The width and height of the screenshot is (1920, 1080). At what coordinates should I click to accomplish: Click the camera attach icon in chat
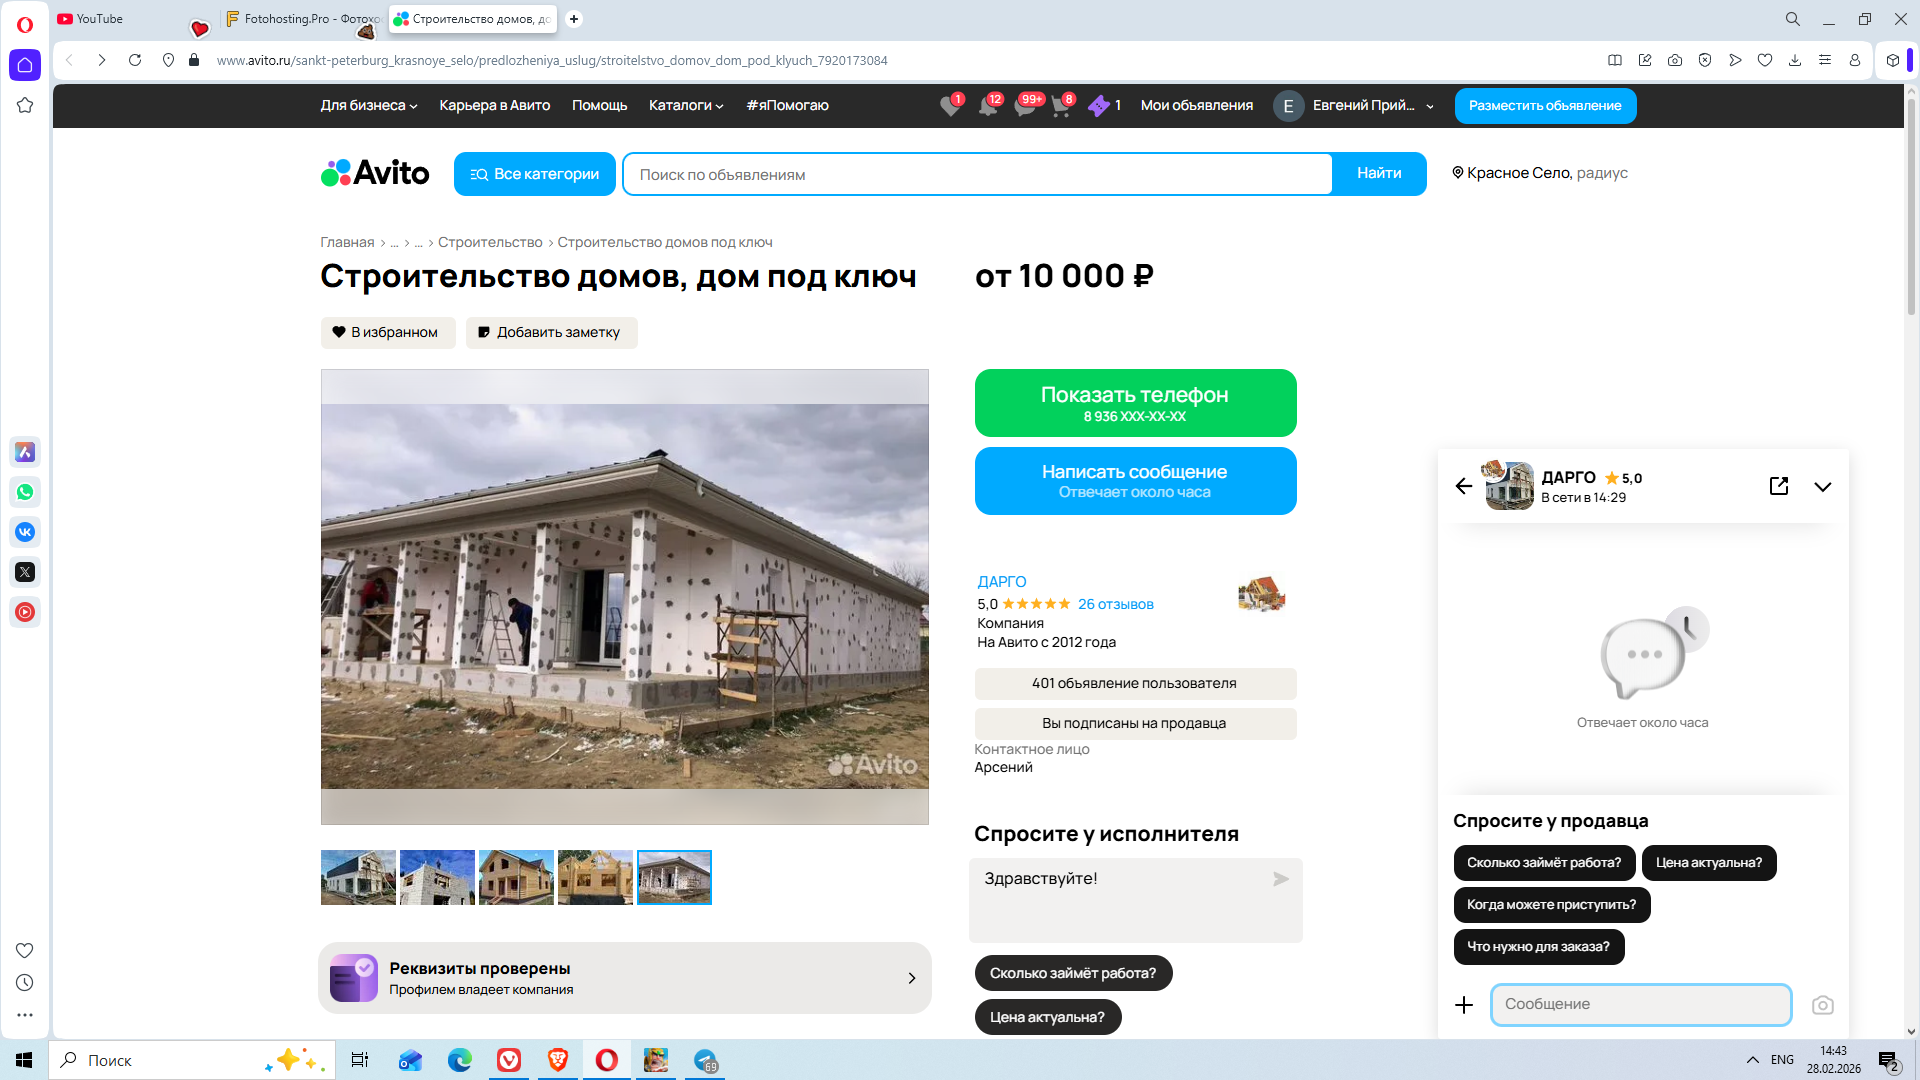click(x=1822, y=1005)
